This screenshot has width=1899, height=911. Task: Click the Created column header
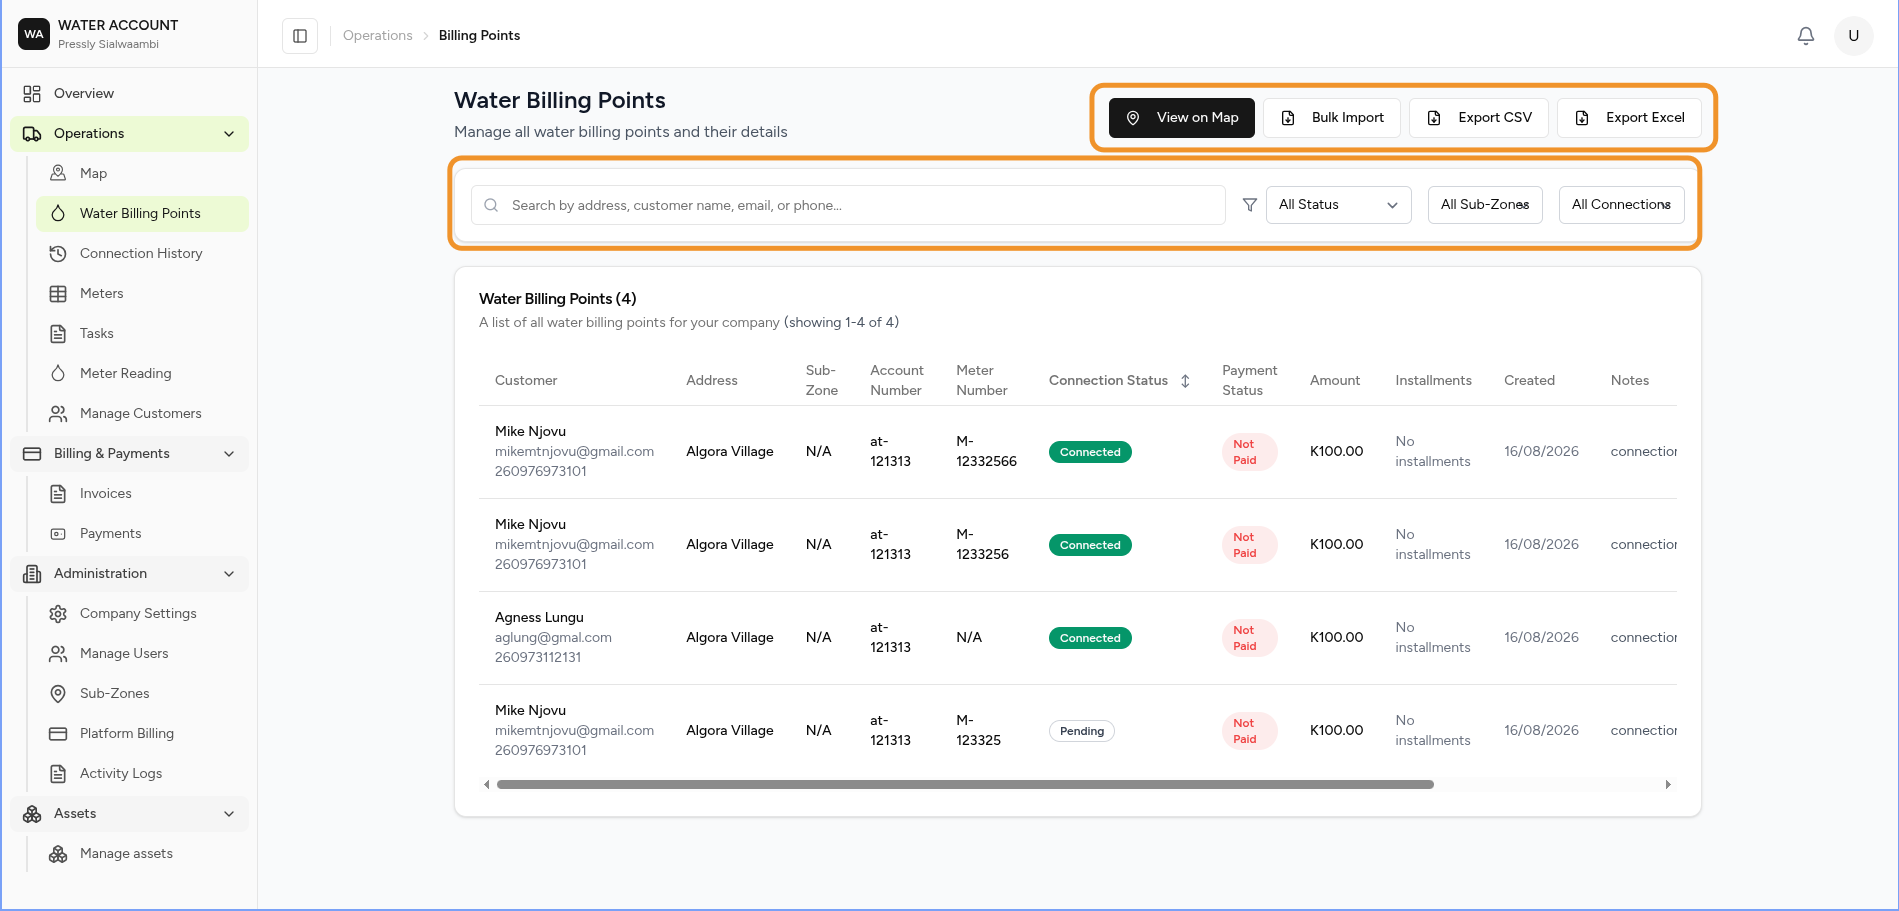tap(1529, 381)
